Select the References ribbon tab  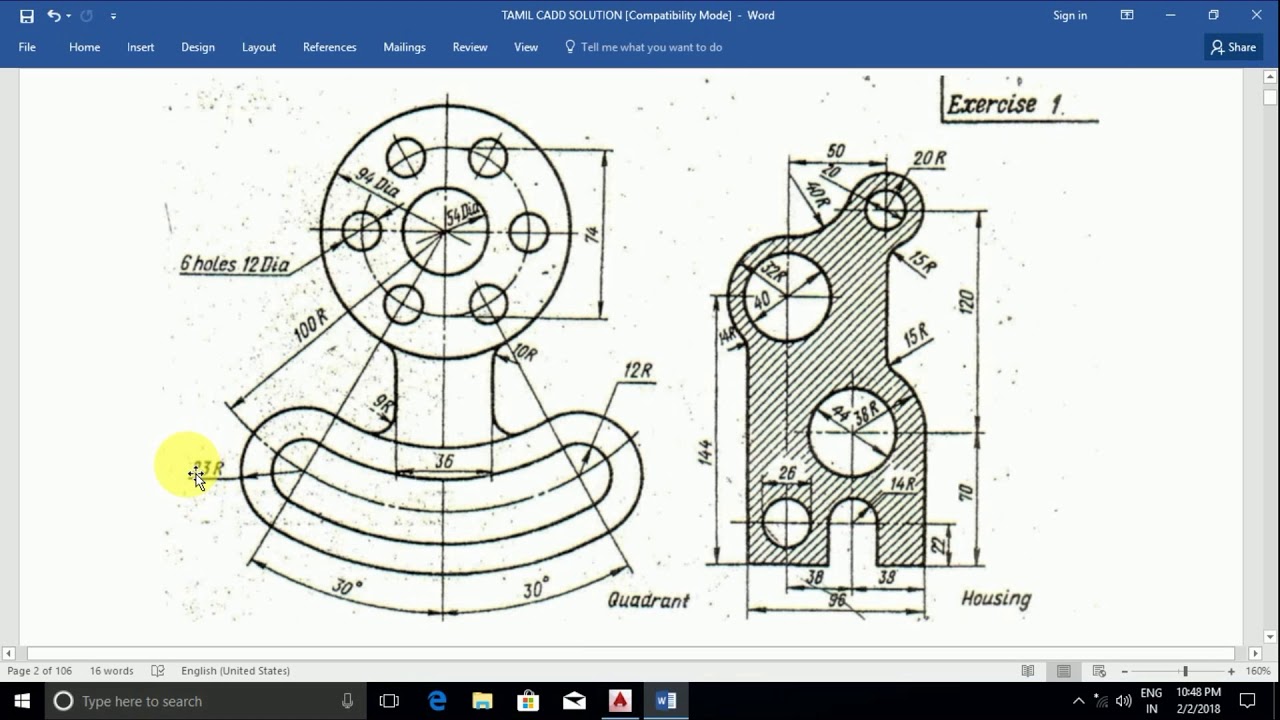330,47
